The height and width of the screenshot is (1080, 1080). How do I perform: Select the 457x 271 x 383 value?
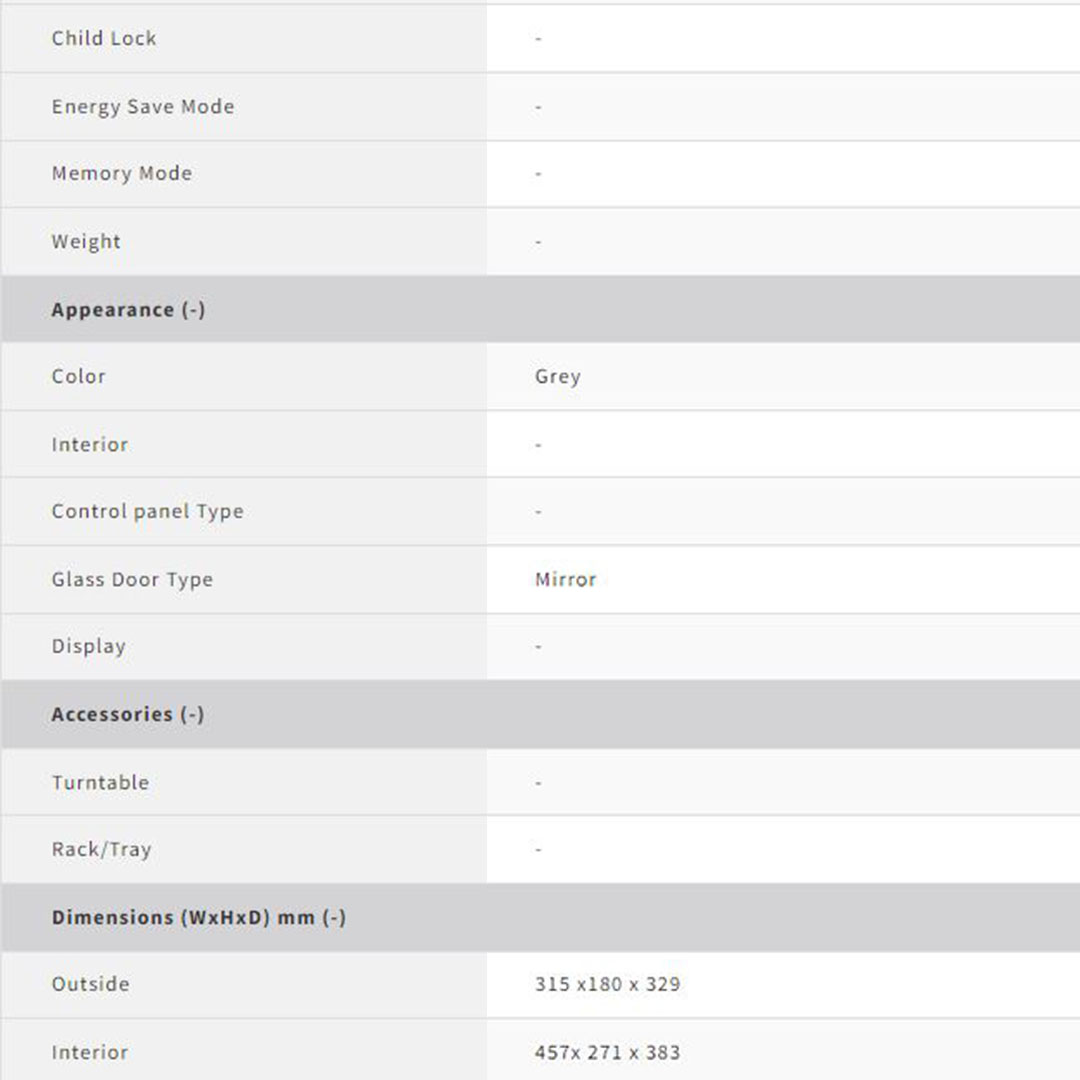click(607, 1053)
